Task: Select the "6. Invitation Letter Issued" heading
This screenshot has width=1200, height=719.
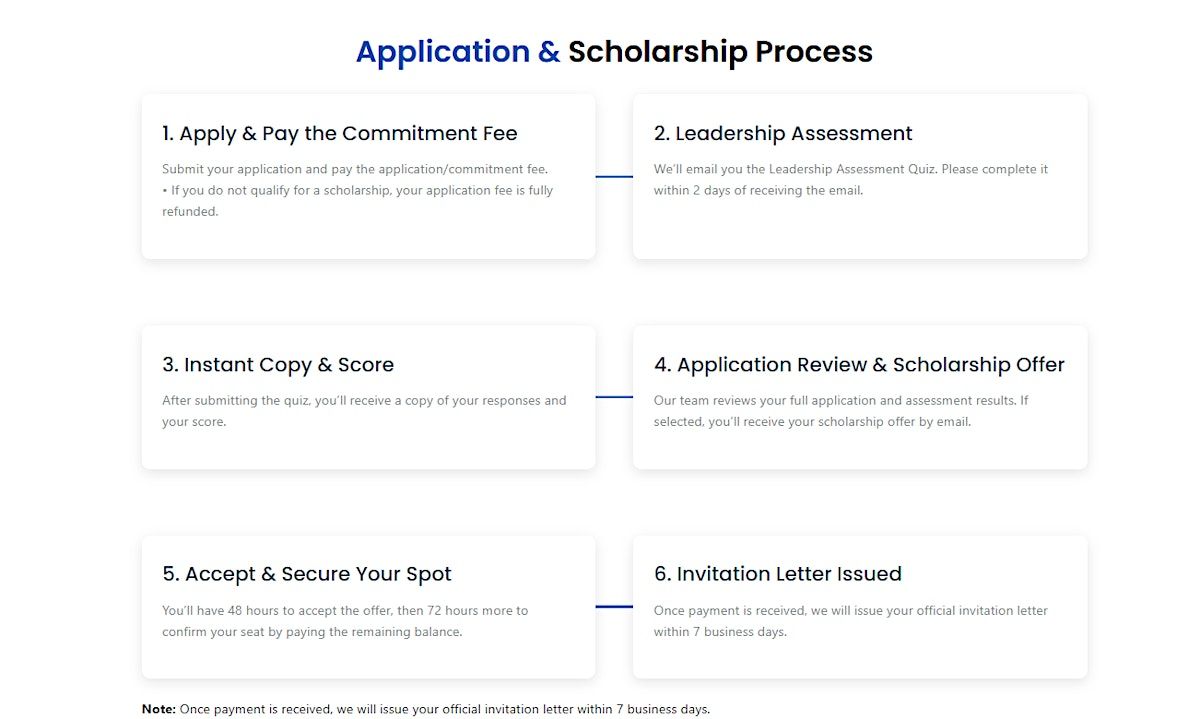Action: pos(778,574)
